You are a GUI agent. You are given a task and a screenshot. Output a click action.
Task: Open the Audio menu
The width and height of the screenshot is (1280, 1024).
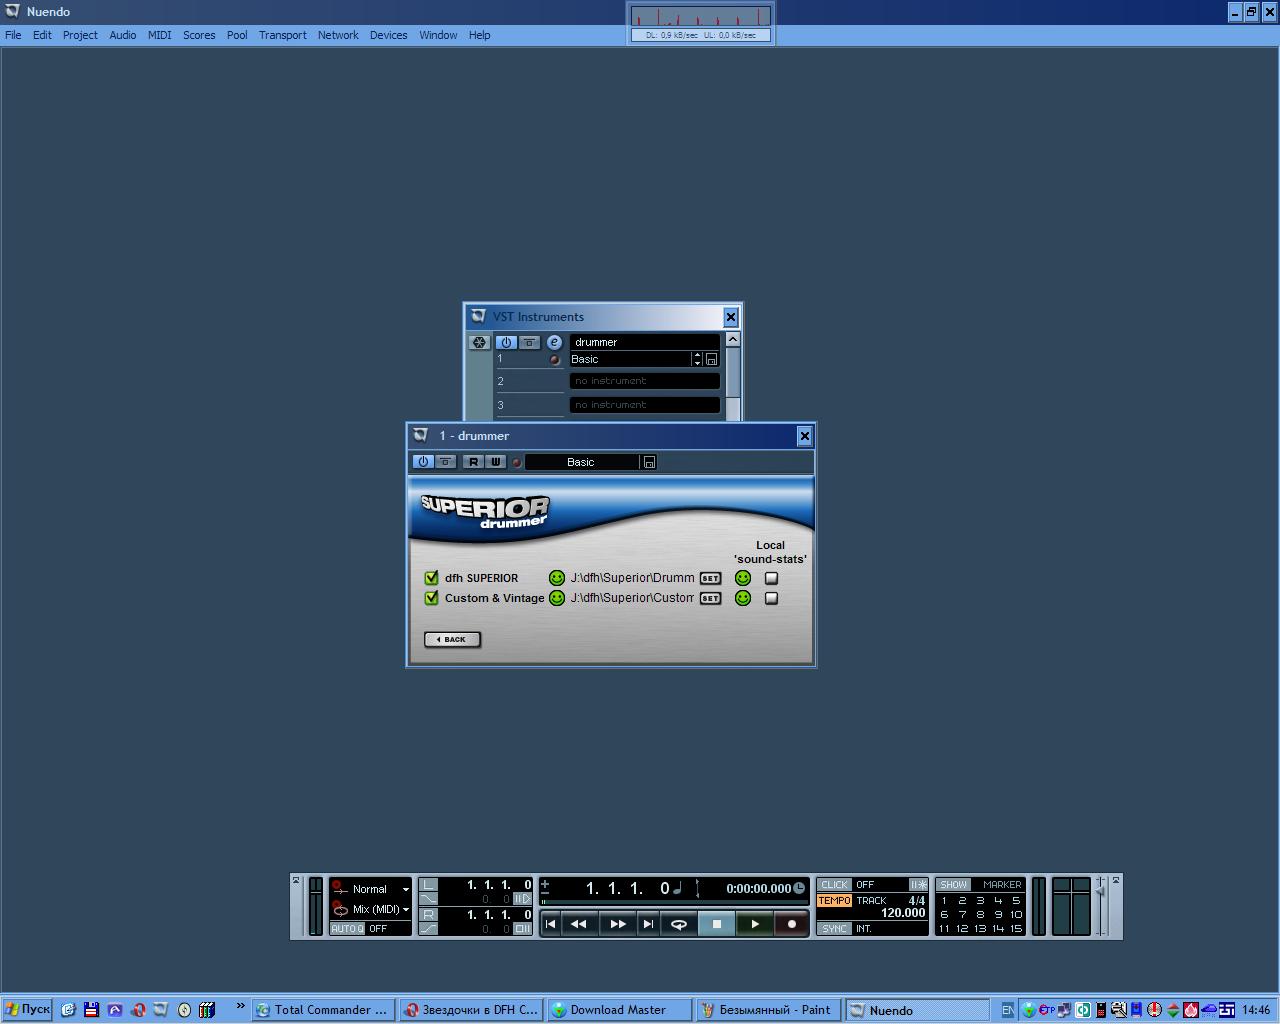123,35
